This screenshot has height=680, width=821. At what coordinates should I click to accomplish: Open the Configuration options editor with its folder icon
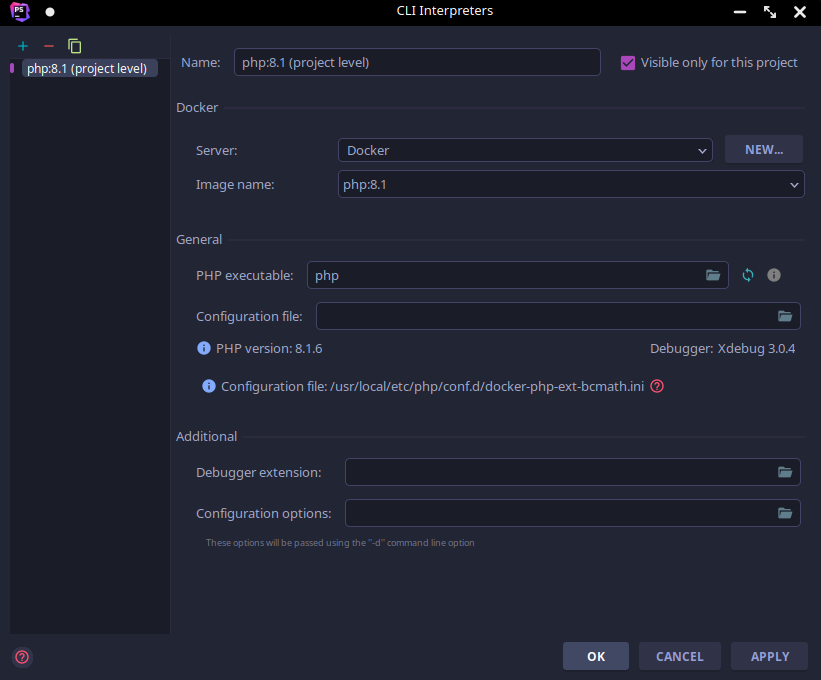[x=784, y=513]
